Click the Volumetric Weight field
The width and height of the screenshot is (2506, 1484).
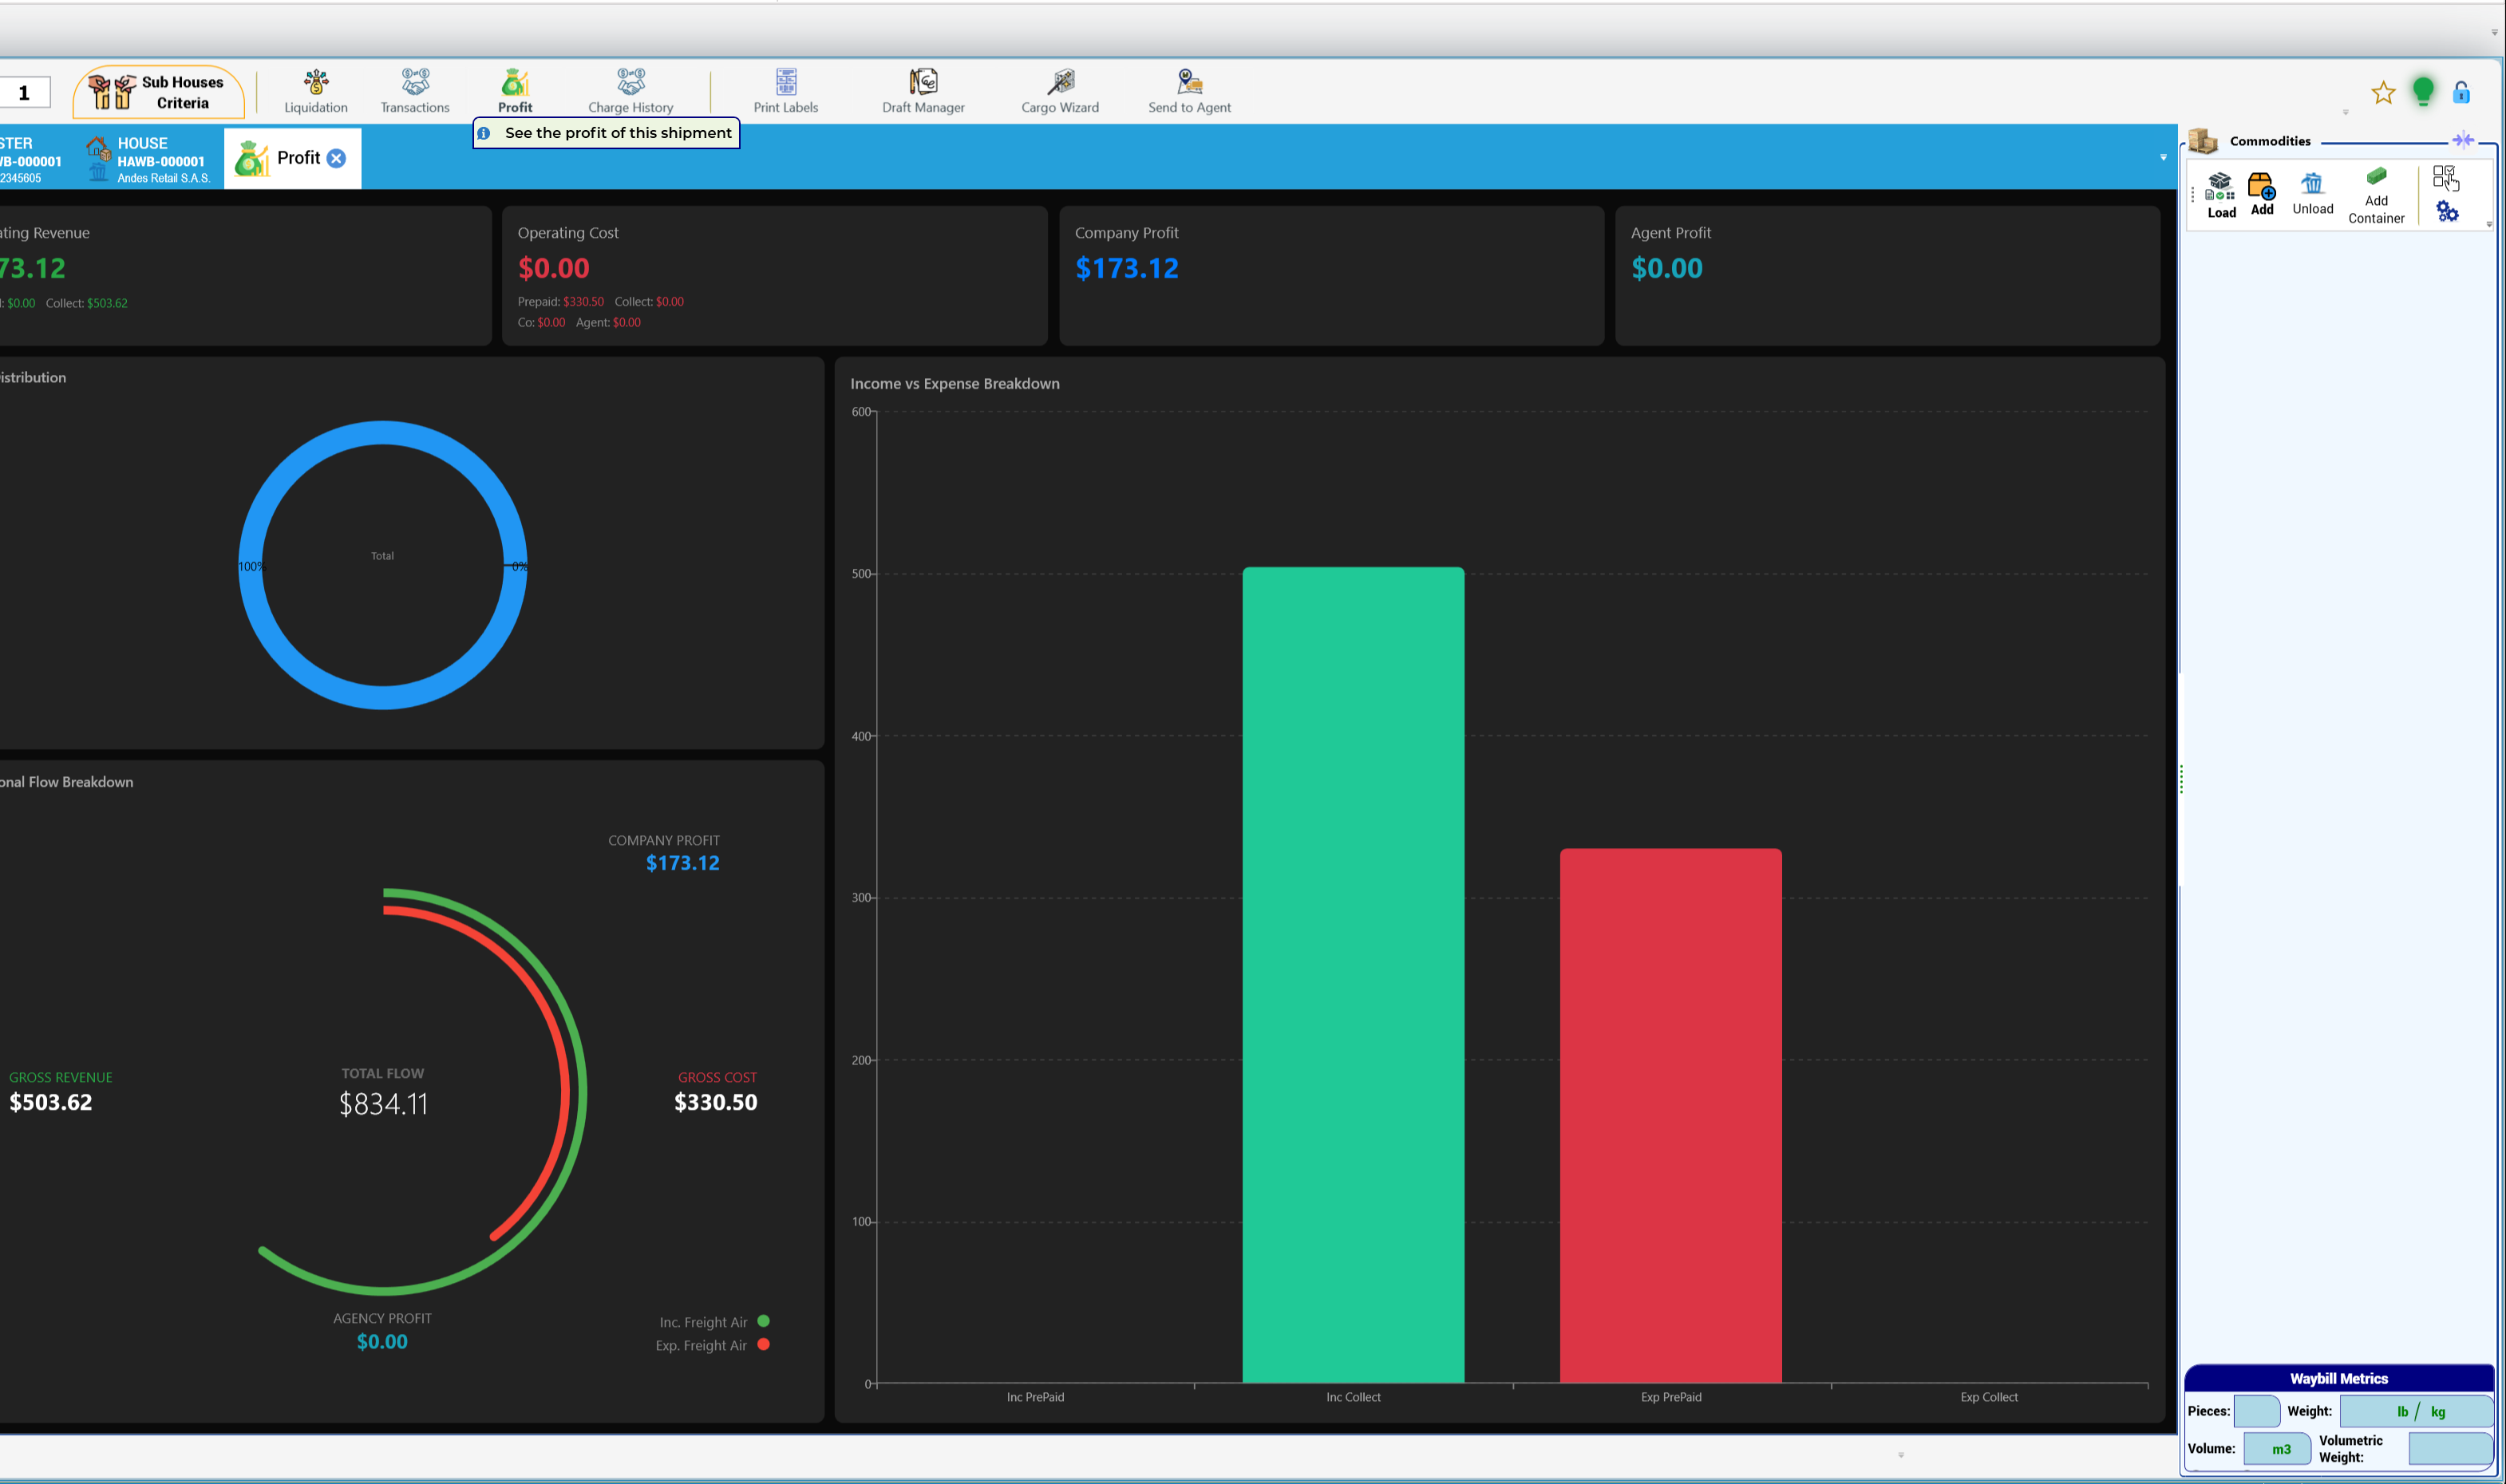(2449, 1448)
